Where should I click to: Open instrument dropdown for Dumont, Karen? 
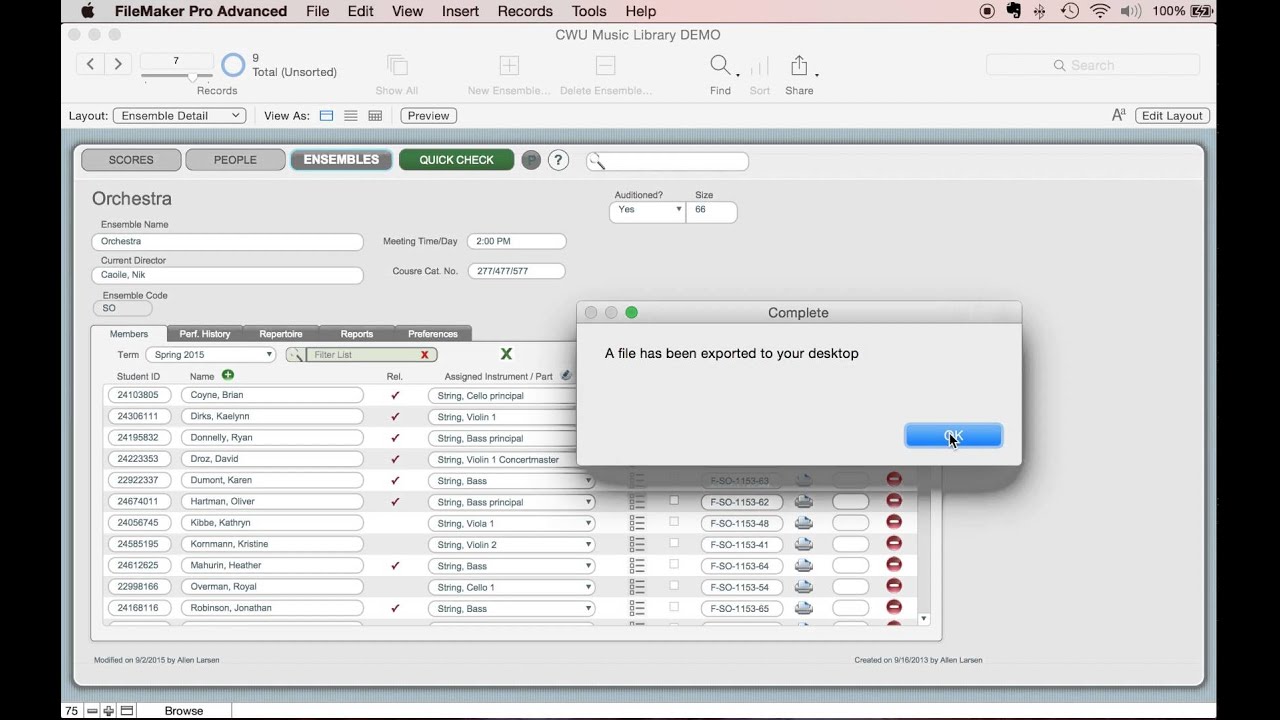[512, 481]
